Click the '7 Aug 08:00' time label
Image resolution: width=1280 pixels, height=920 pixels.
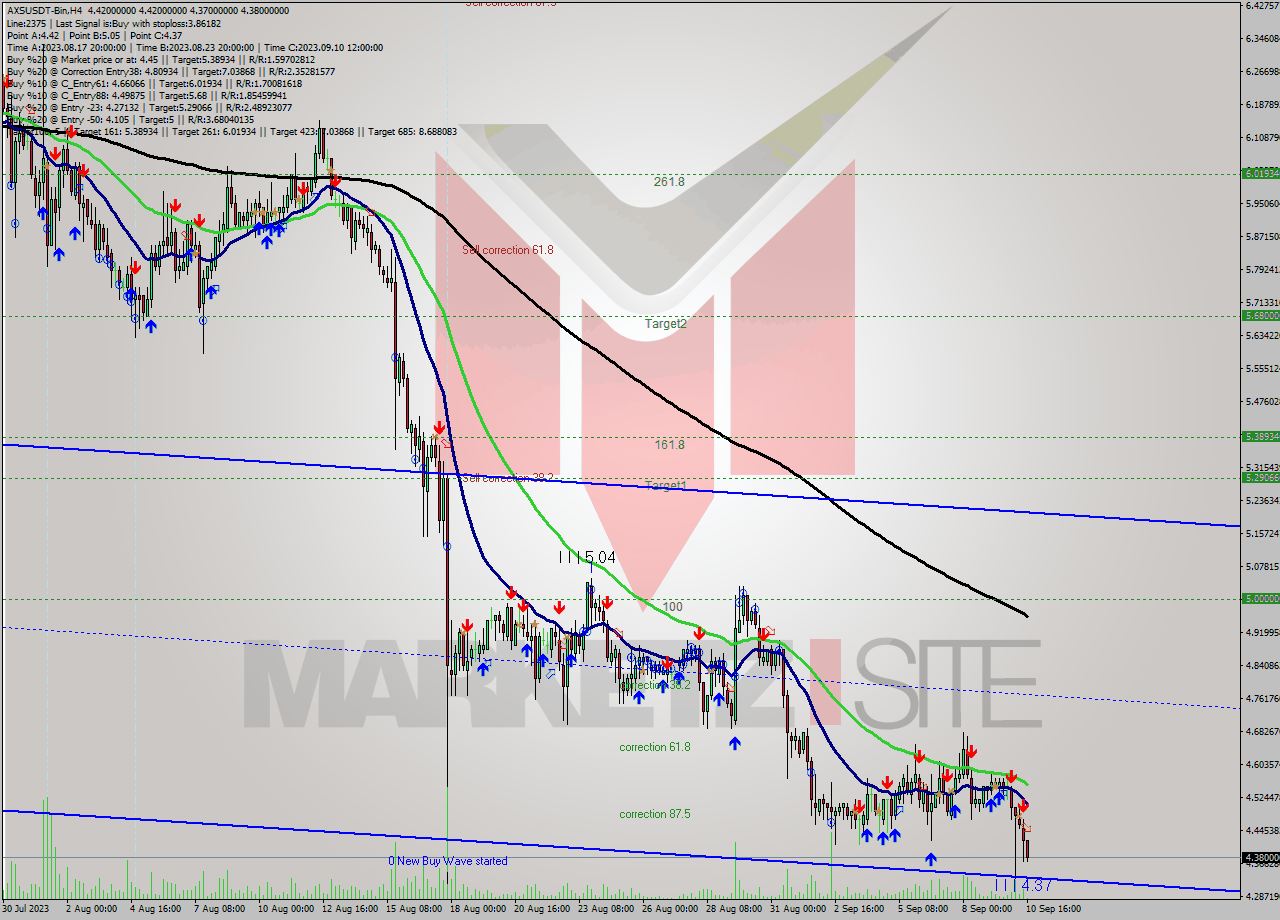click(x=219, y=909)
